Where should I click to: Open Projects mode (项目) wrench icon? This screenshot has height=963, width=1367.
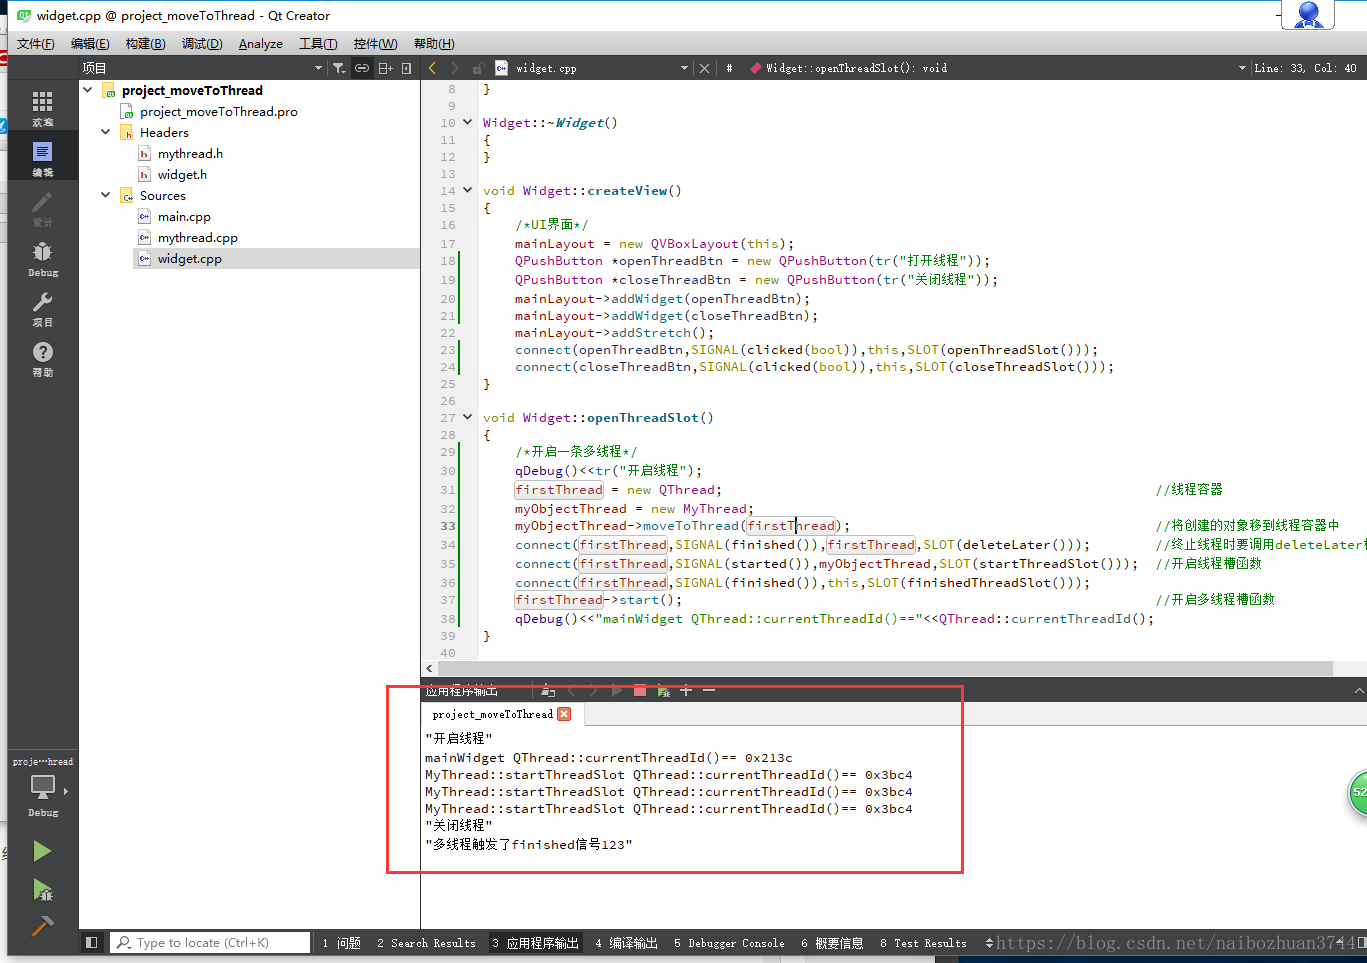point(42,307)
